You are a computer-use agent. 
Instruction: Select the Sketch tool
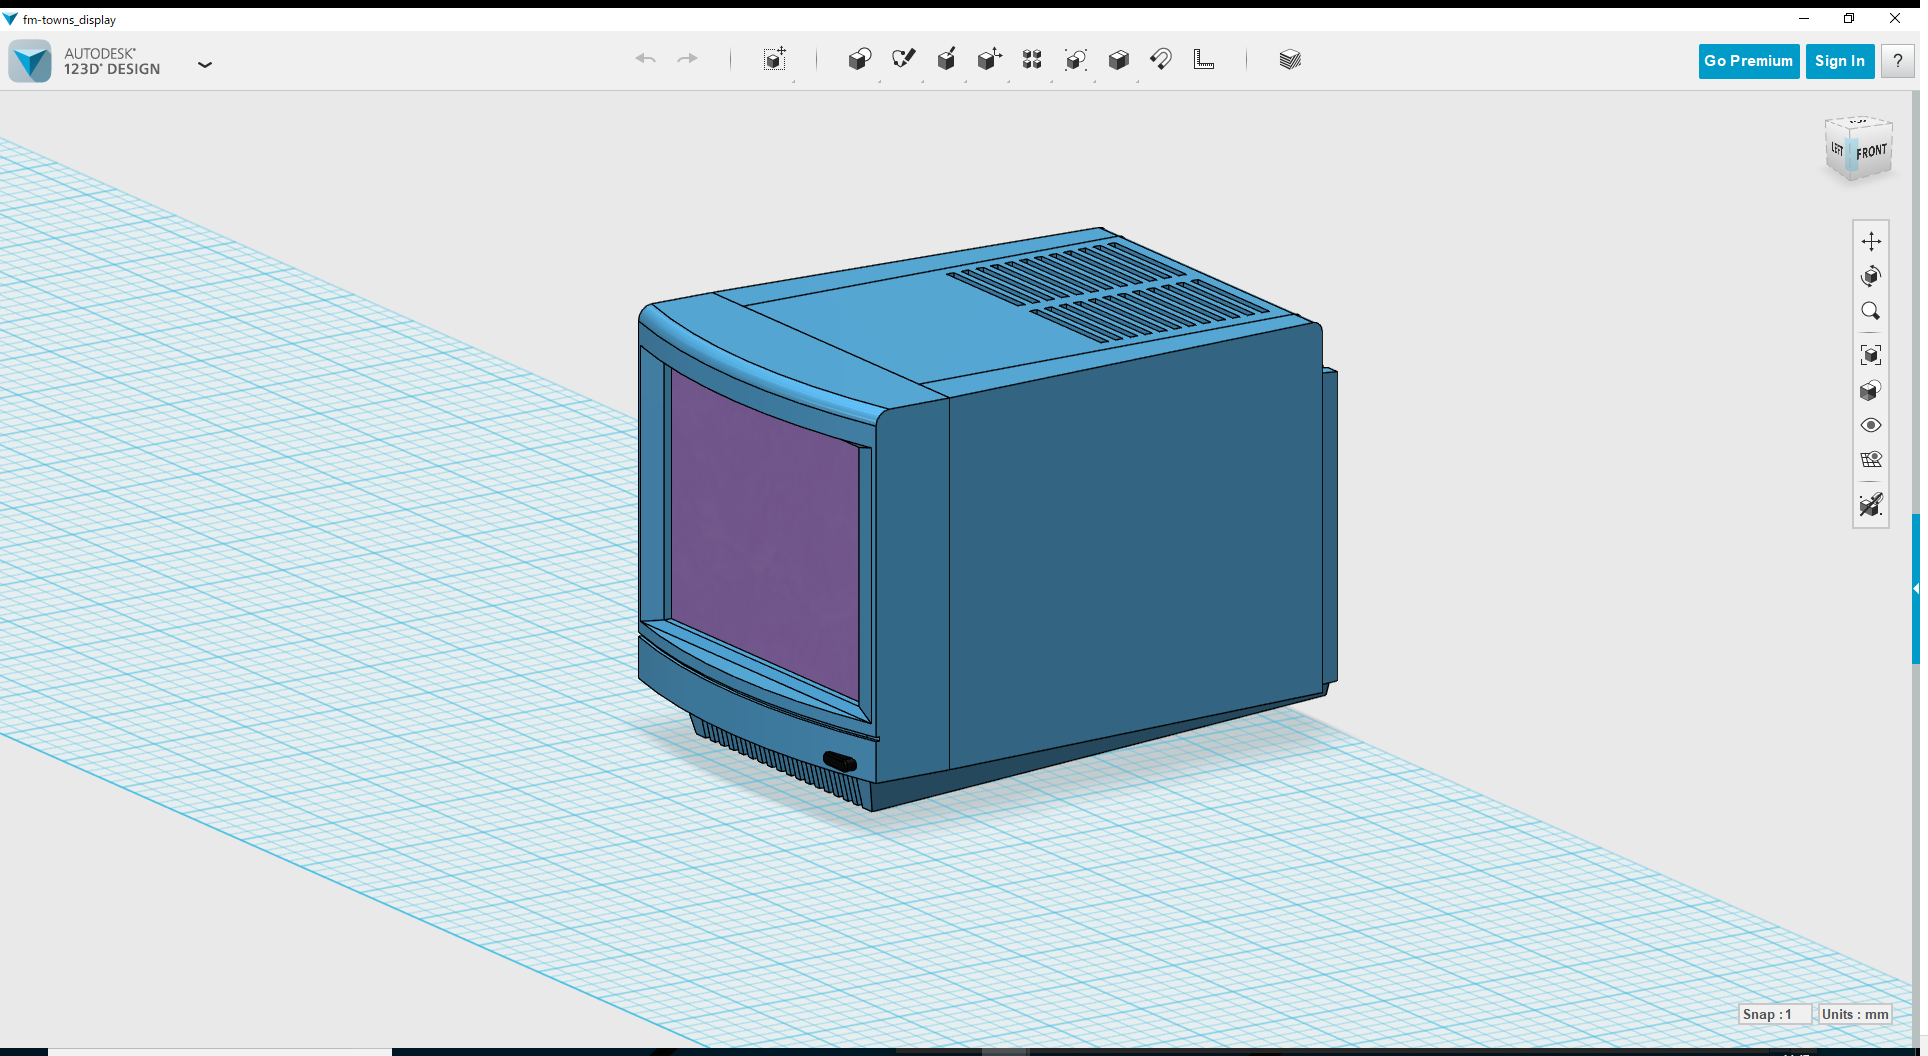click(904, 59)
